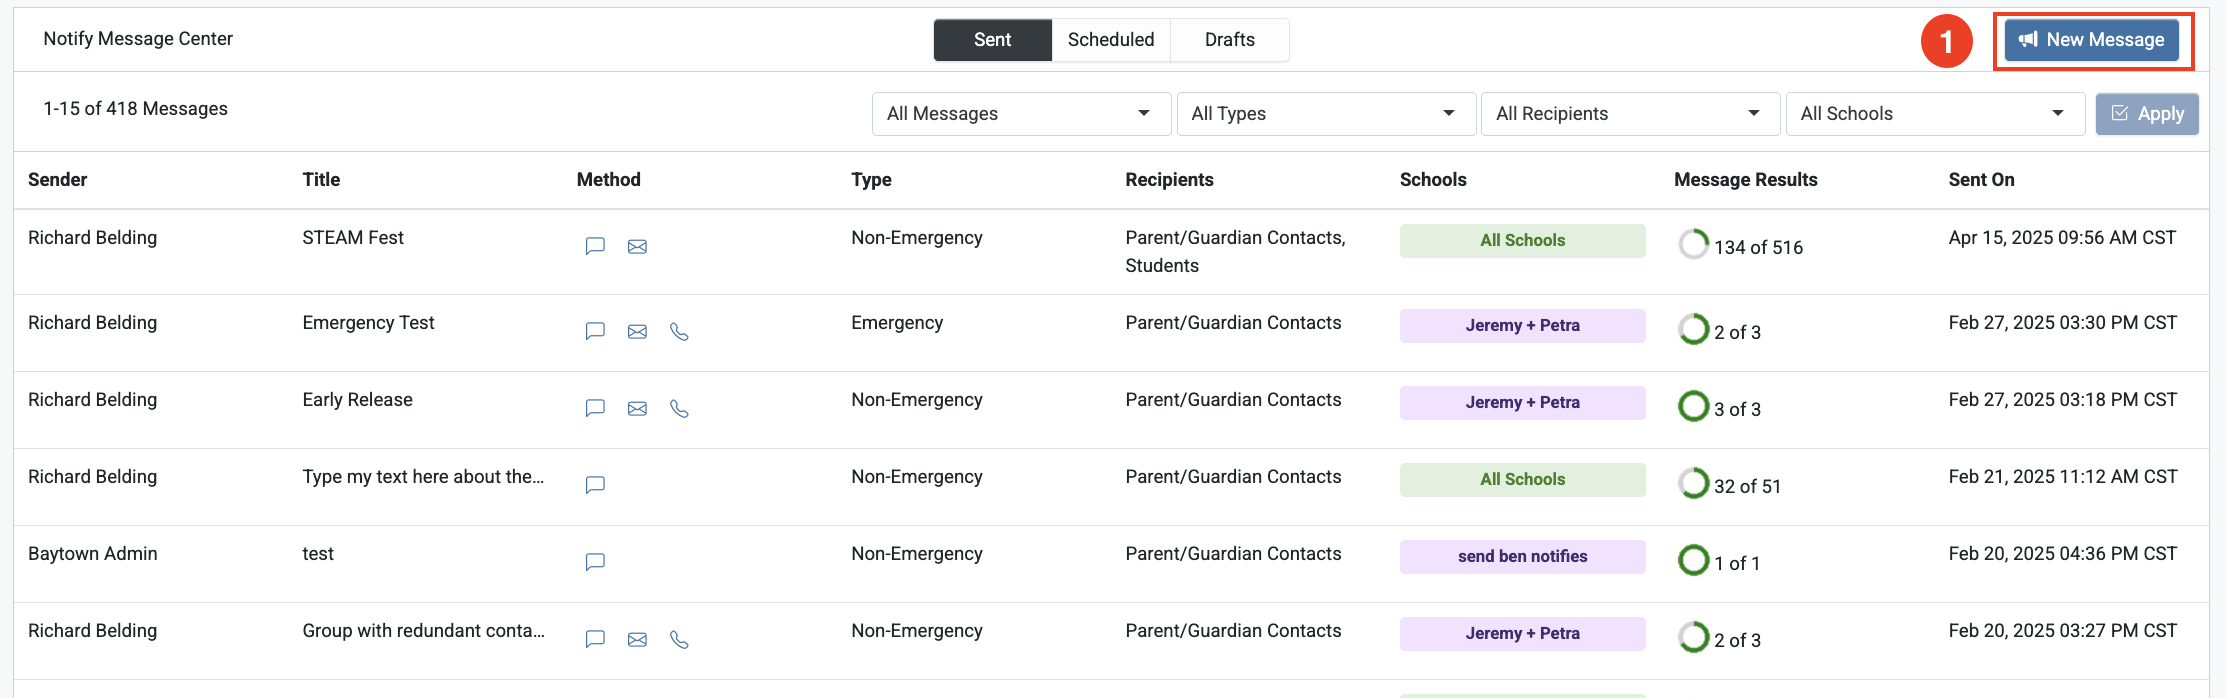This screenshot has width=2226, height=698.
Task: Expand the All Schools filter dropdown
Action: [x=1934, y=114]
